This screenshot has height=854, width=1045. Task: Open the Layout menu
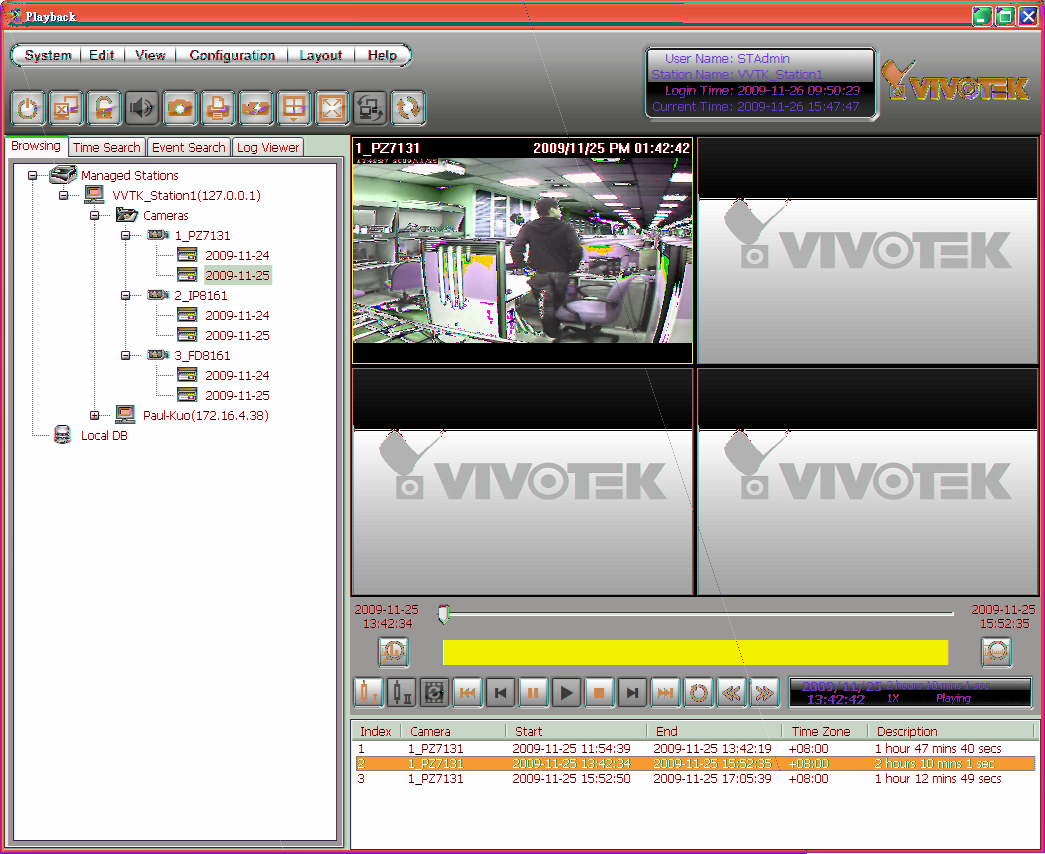point(321,55)
